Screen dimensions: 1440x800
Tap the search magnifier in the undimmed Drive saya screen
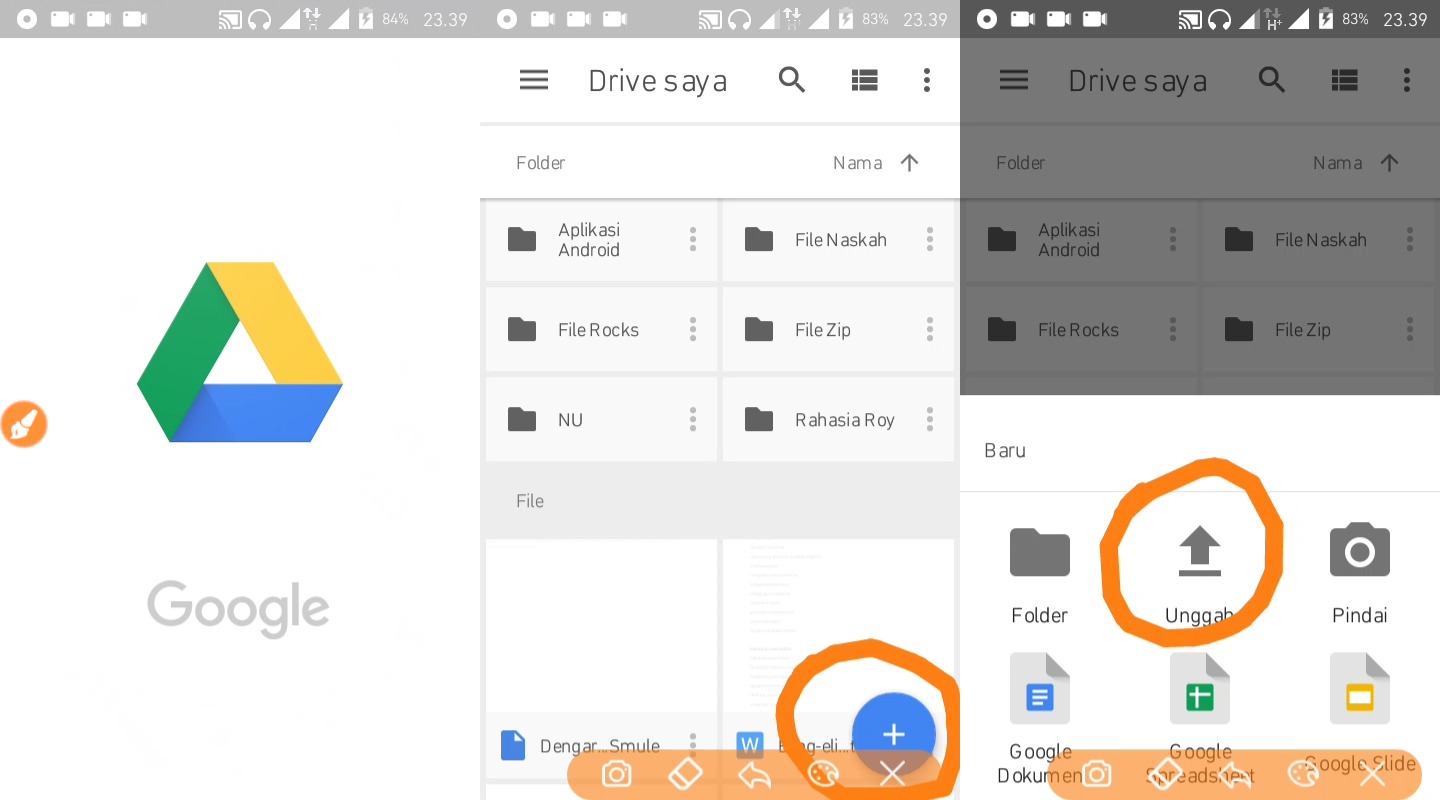click(x=792, y=80)
